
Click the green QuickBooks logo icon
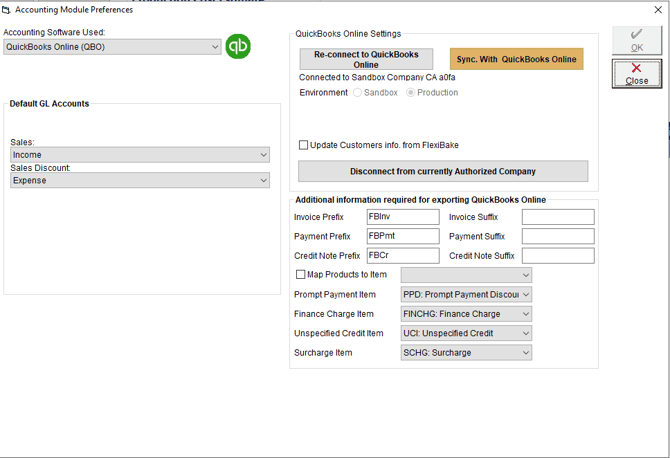[238, 46]
